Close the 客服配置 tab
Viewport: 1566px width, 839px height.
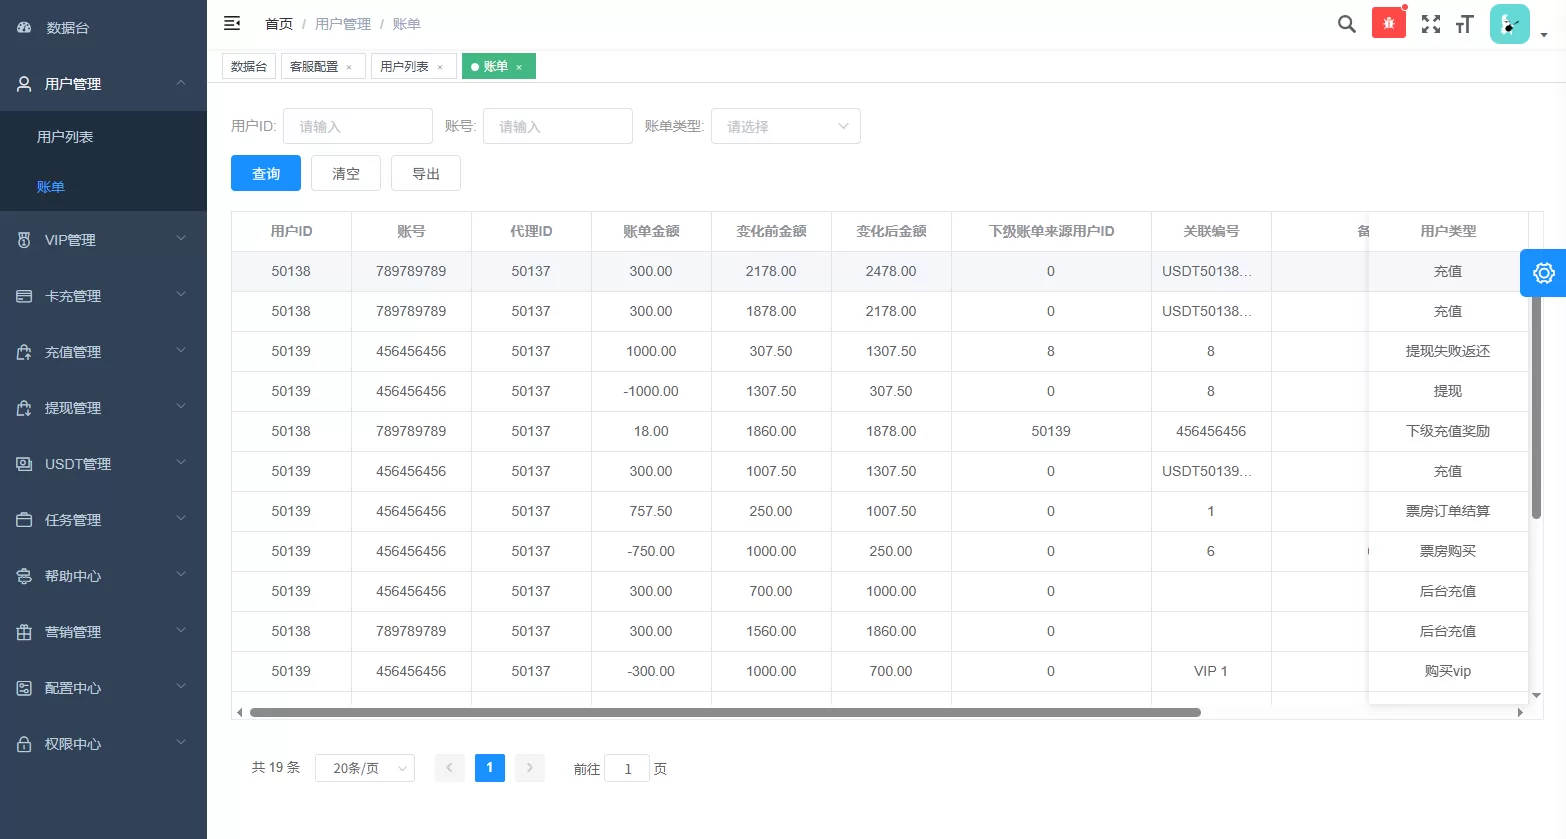point(349,65)
